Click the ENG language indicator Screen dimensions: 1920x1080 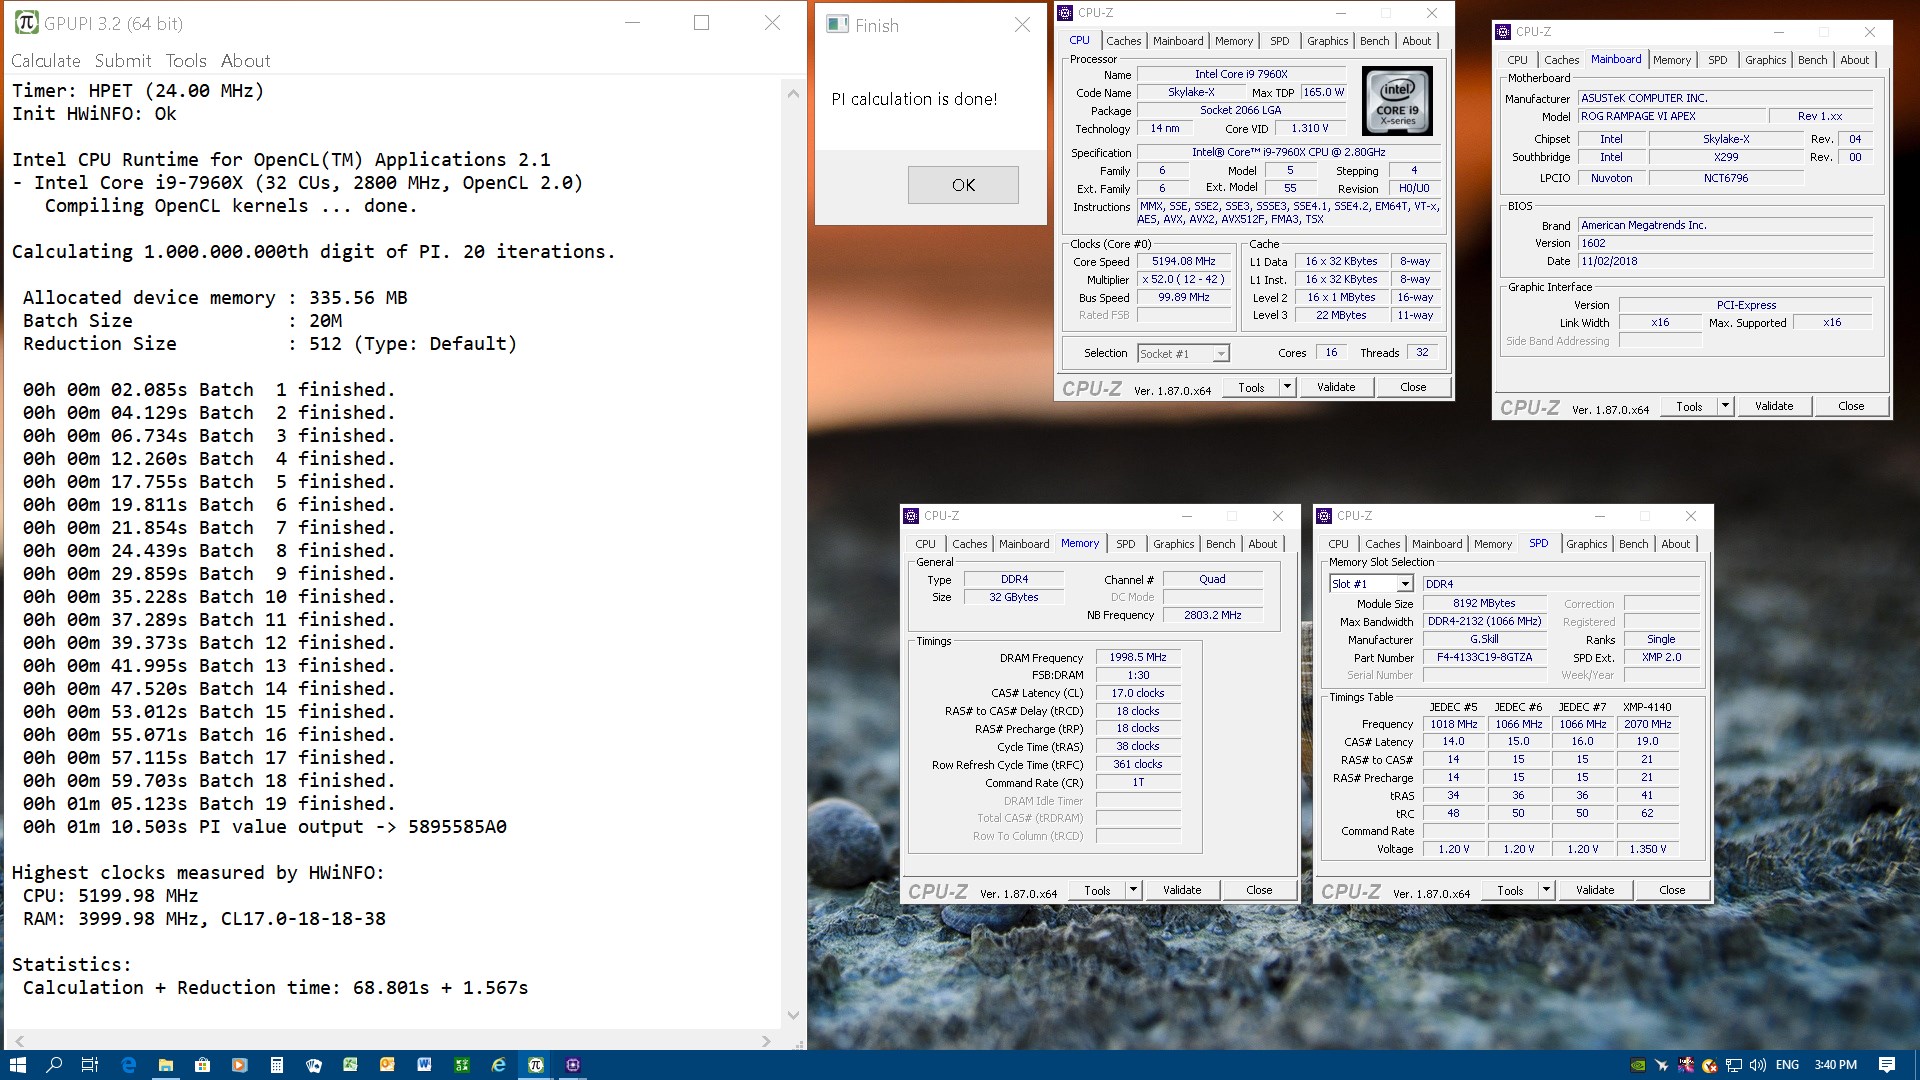point(1788,1065)
